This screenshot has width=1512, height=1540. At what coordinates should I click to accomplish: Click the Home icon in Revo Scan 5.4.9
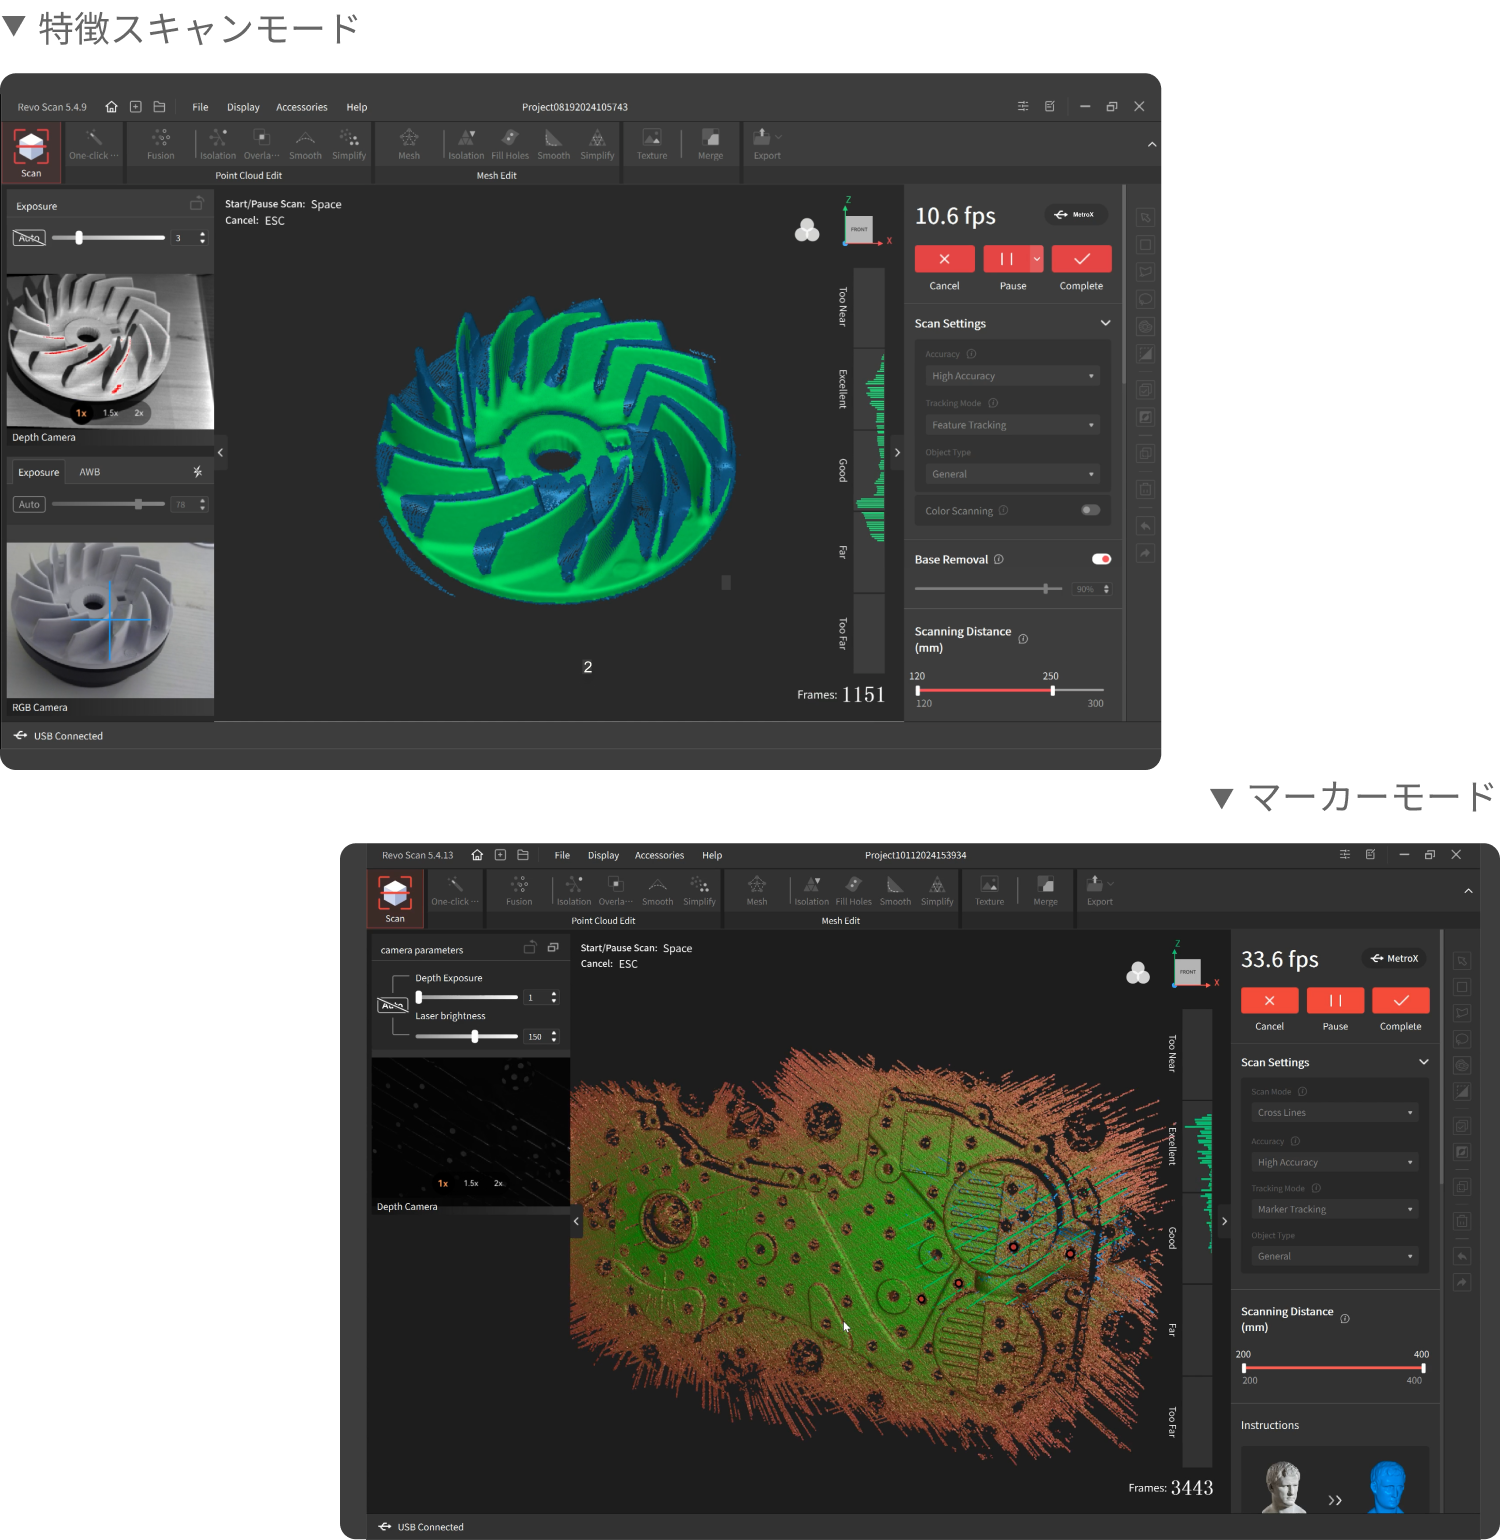click(x=111, y=107)
